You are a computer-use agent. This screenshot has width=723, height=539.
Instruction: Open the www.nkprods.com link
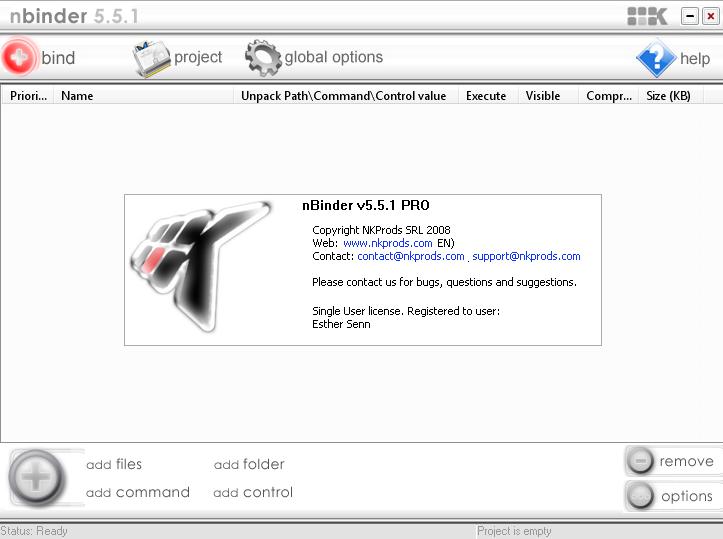[x=388, y=243]
